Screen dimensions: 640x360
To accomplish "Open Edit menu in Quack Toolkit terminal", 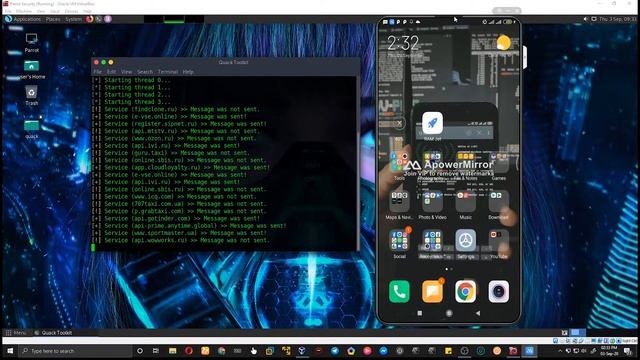I will (x=111, y=72).
